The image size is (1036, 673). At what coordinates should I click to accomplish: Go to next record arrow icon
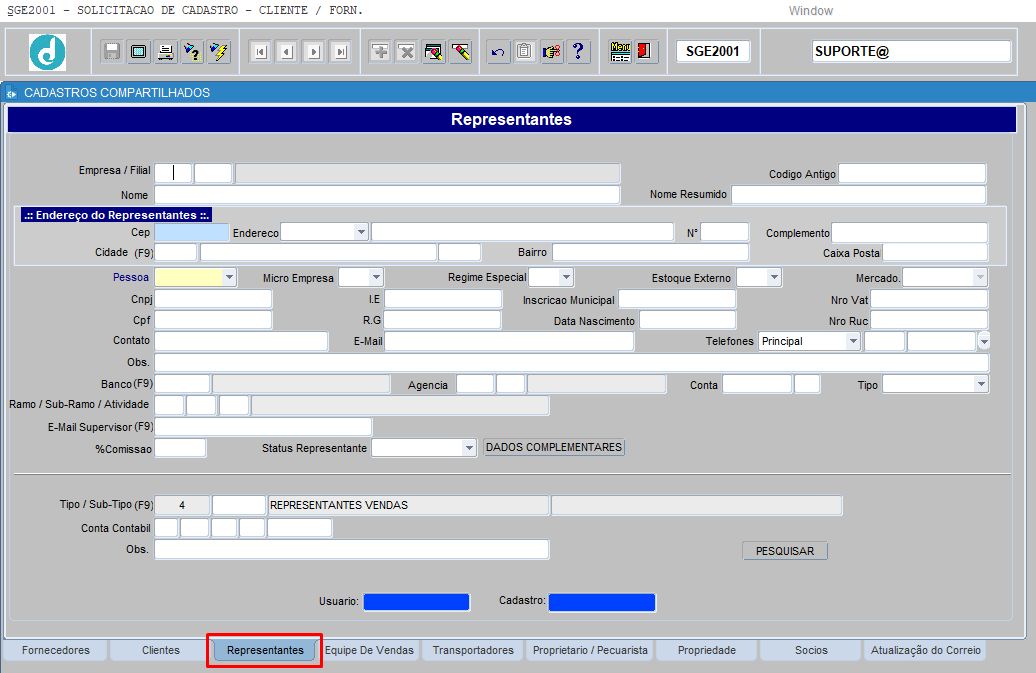(x=314, y=52)
